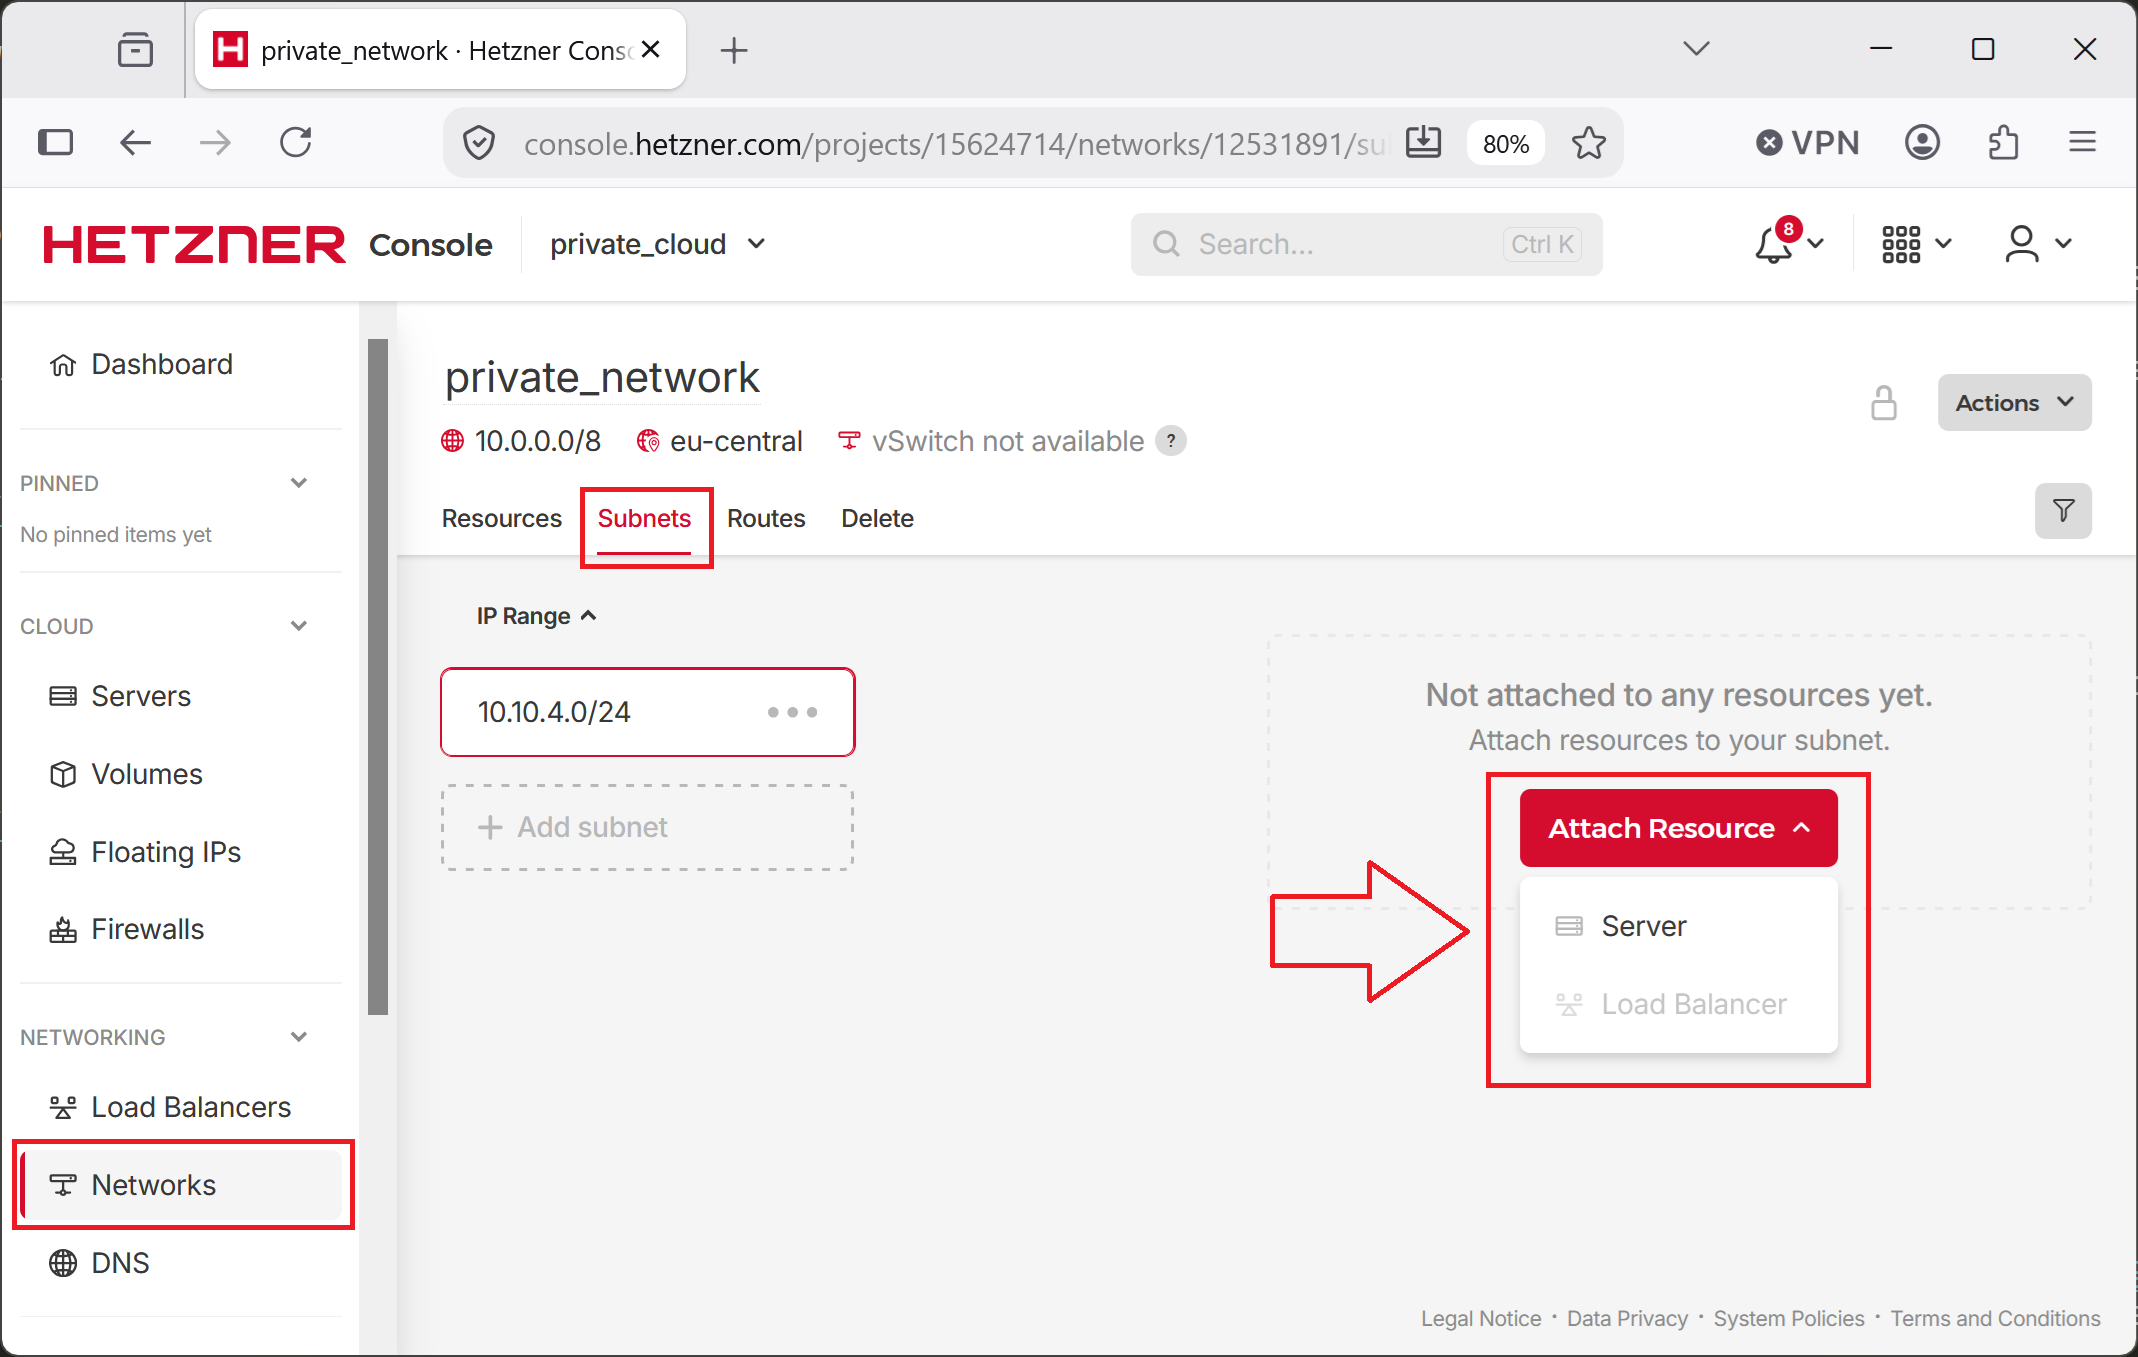Open the list all tabs chevron
Viewport: 2138px width, 1357px height.
pyautogui.click(x=1696, y=48)
